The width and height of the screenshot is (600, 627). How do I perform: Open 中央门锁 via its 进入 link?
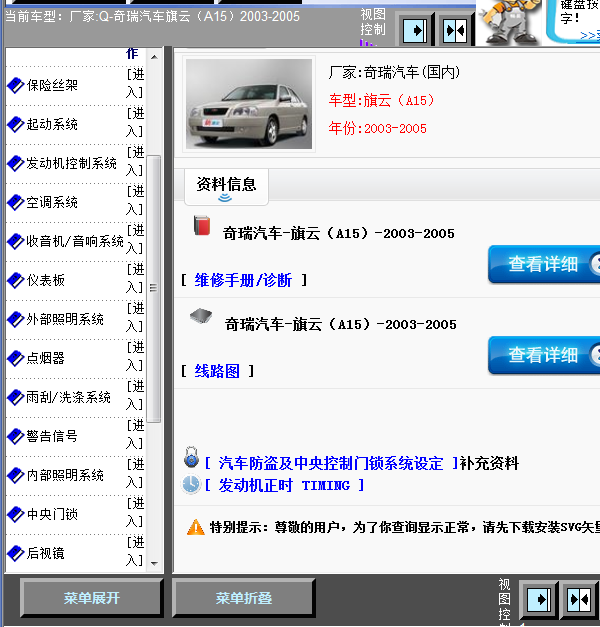pos(135,512)
